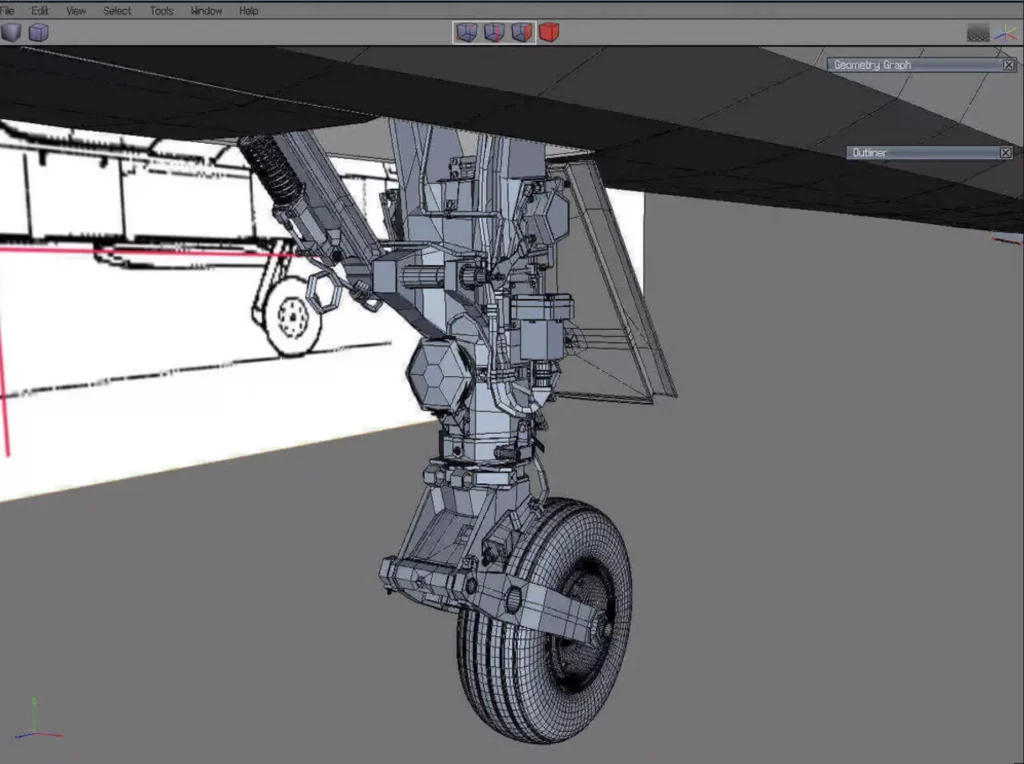This screenshot has height=764, width=1024.
Task: Open the Select menu
Action: (x=117, y=10)
